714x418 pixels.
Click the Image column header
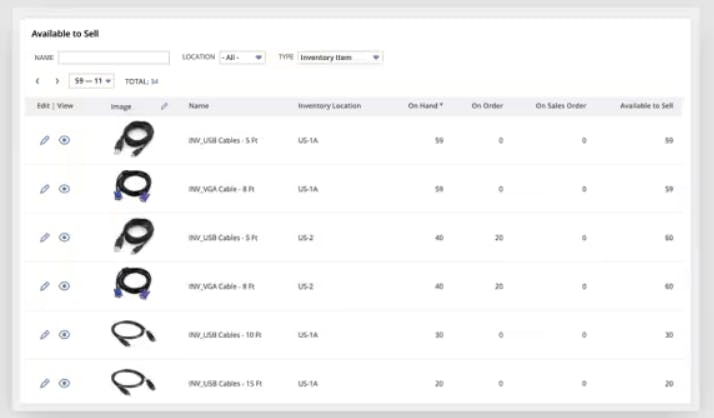pos(121,107)
